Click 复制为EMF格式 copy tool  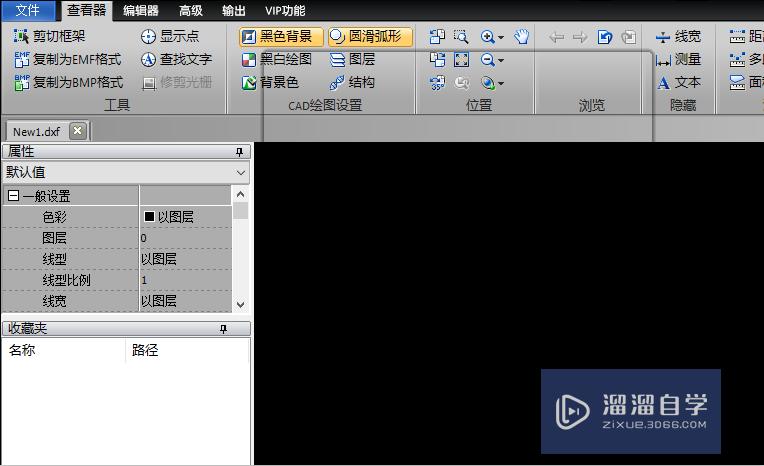pyautogui.click(x=68, y=59)
